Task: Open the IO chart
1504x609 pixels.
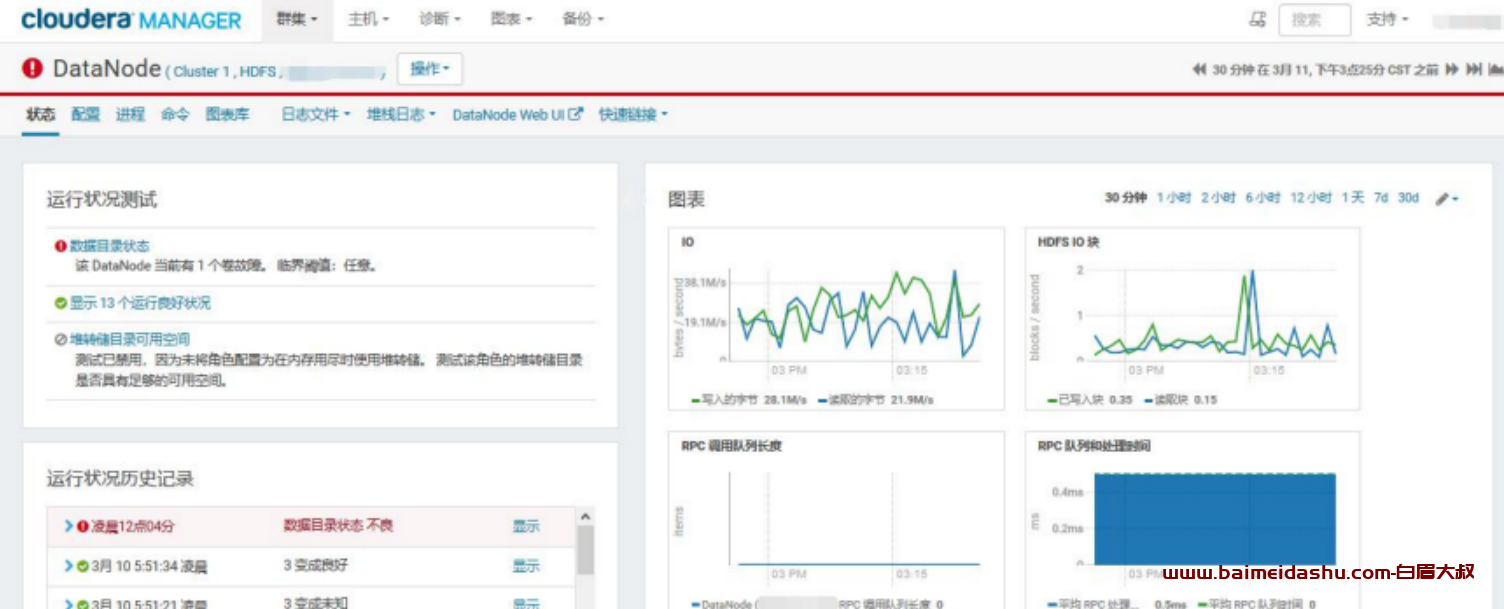Action: (x=836, y=319)
